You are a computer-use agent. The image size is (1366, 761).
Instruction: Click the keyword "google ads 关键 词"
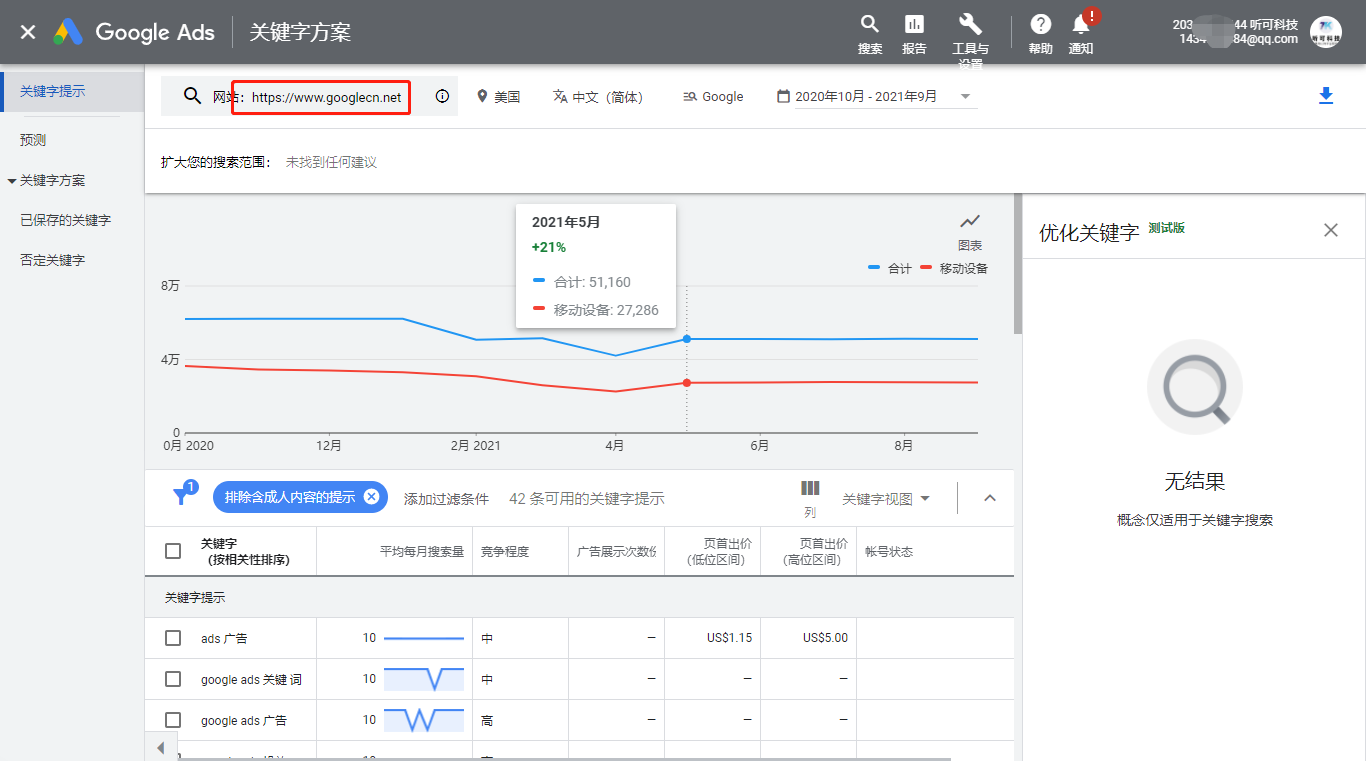251,679
